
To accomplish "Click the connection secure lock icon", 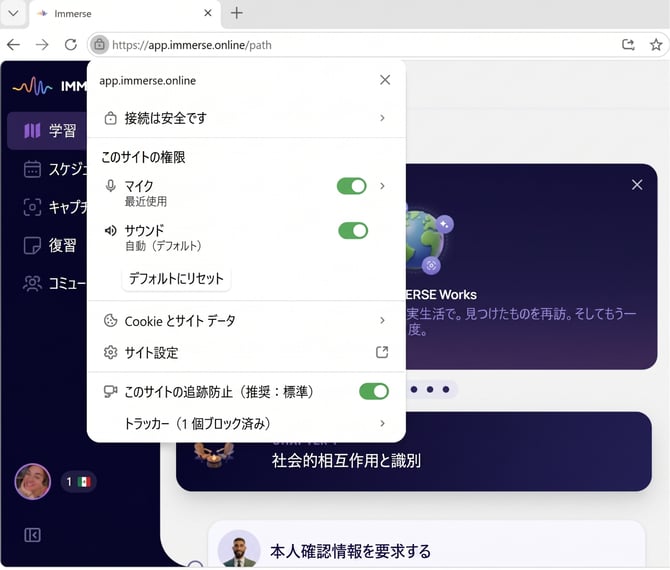I will pyautogui.click(x=111, y=118).
